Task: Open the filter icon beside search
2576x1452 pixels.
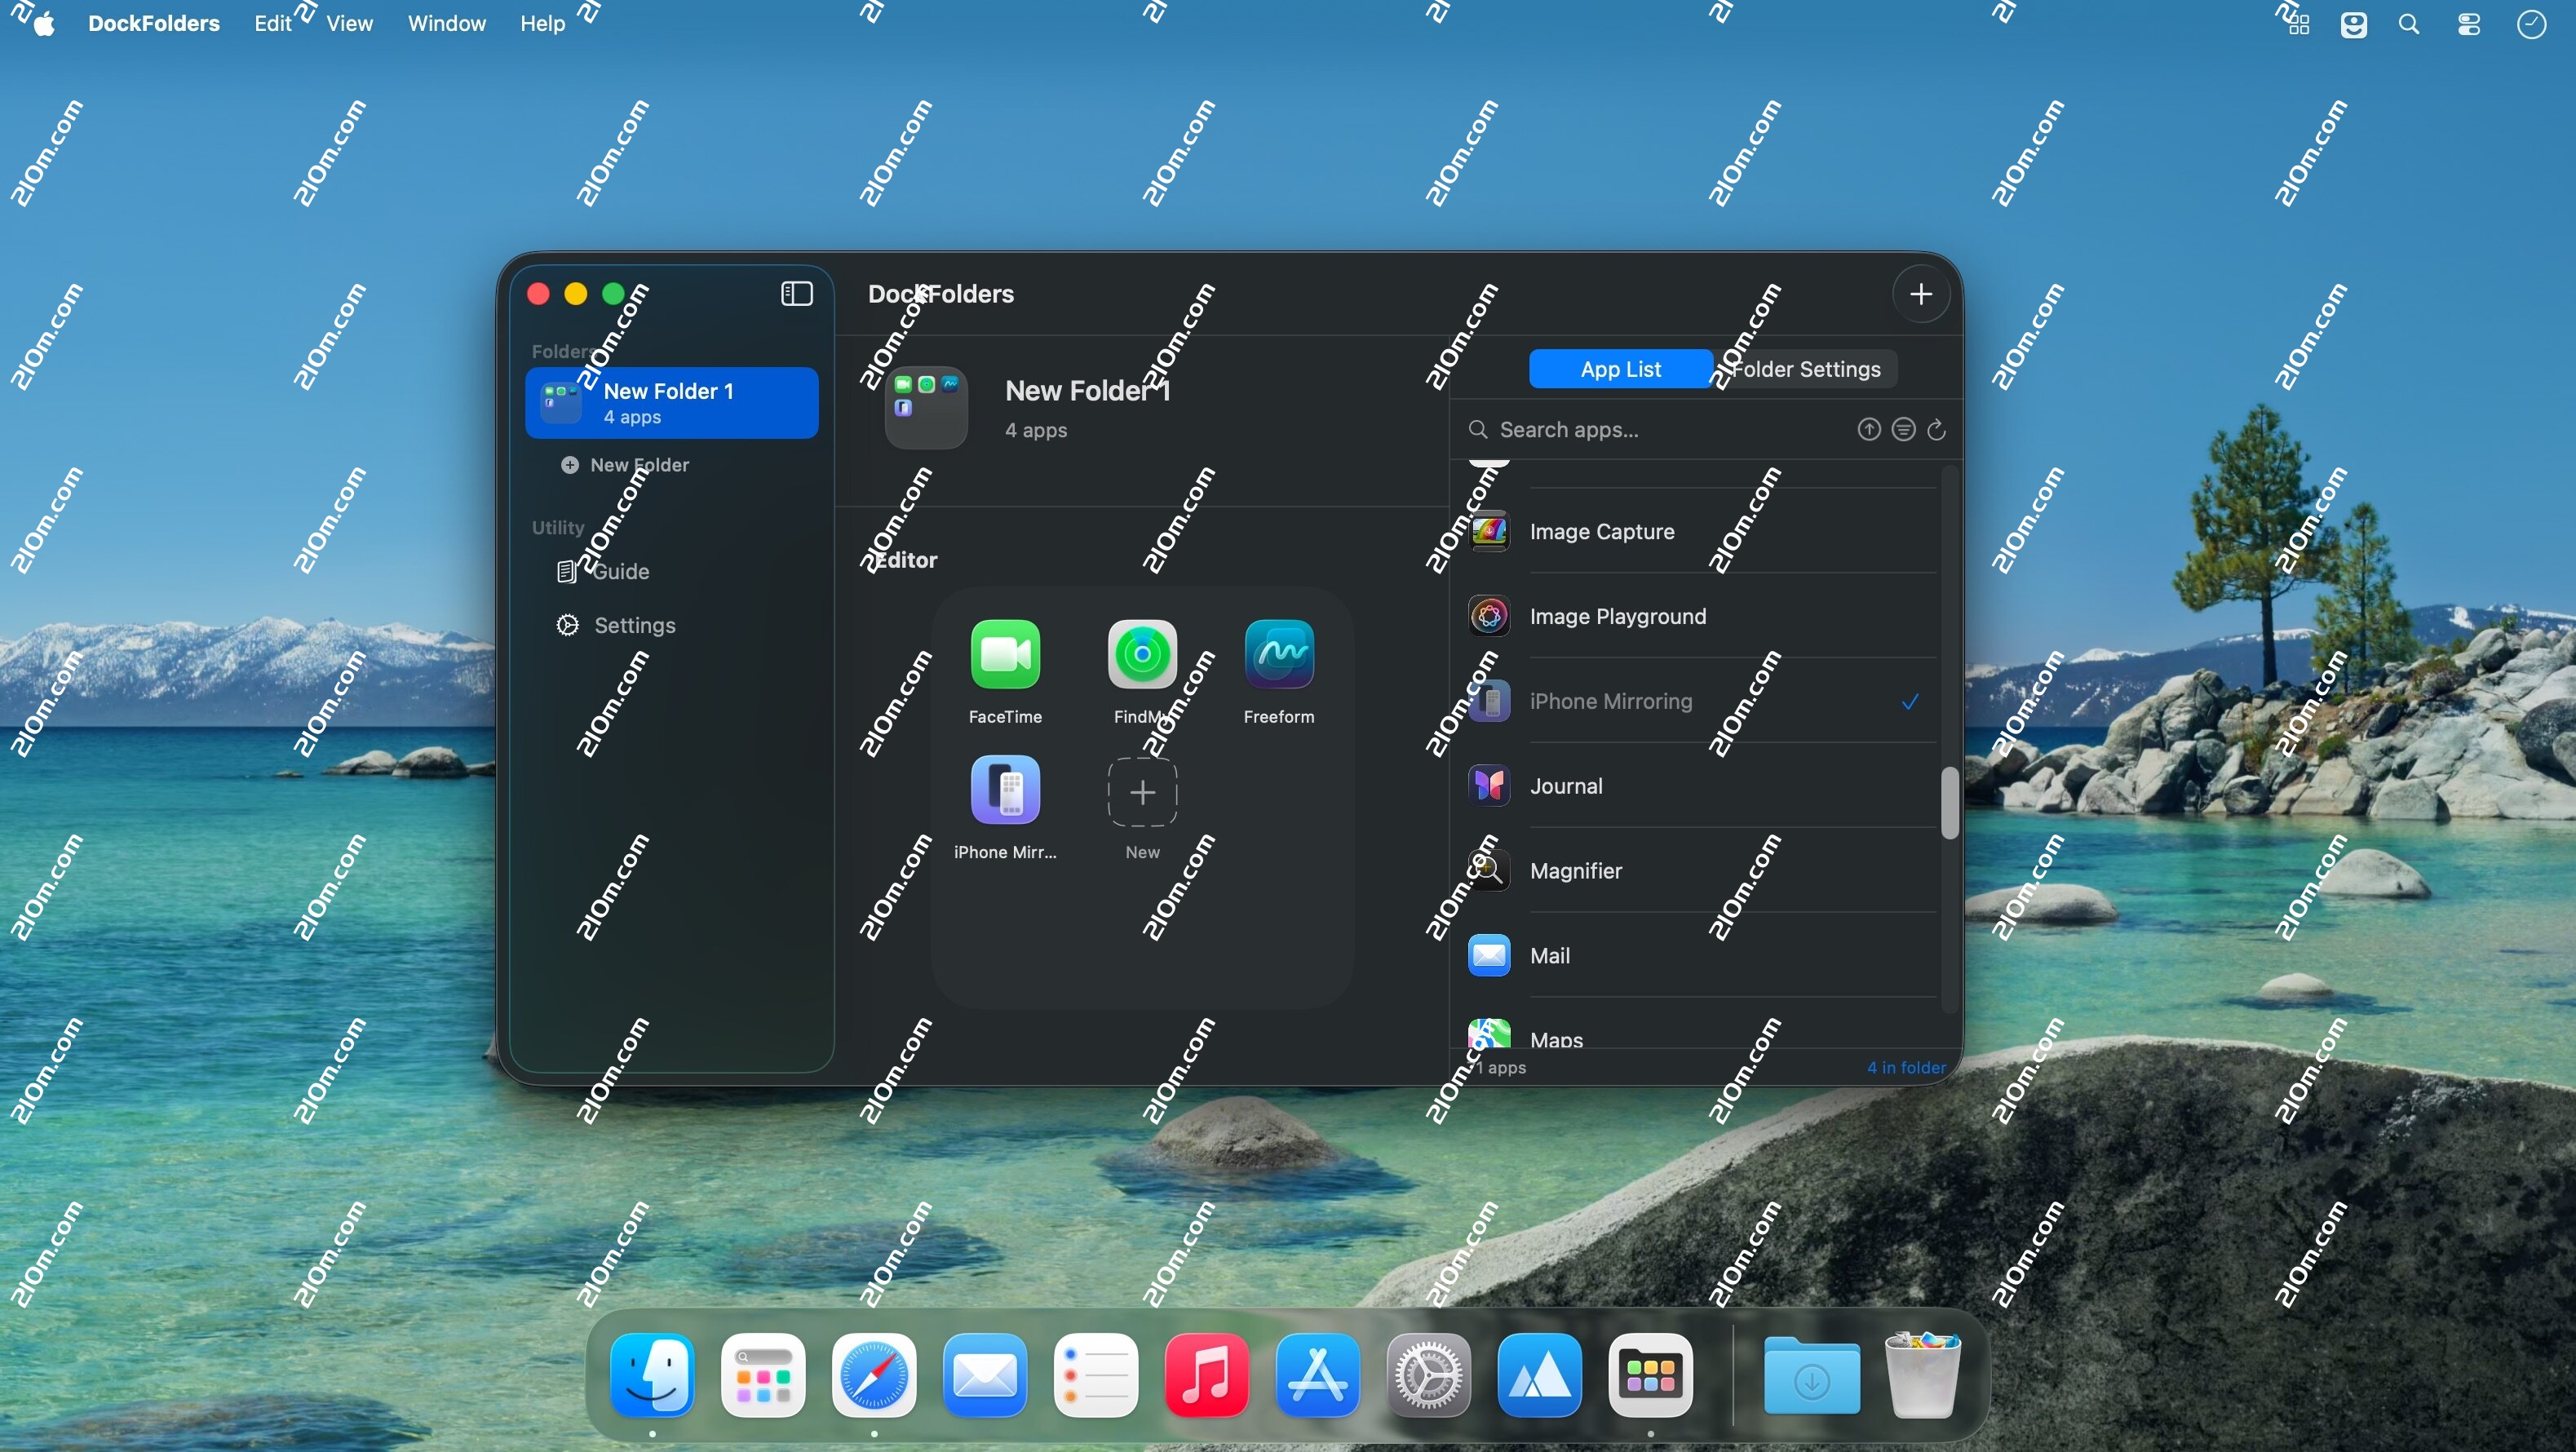Action: tap(1903, 429)
